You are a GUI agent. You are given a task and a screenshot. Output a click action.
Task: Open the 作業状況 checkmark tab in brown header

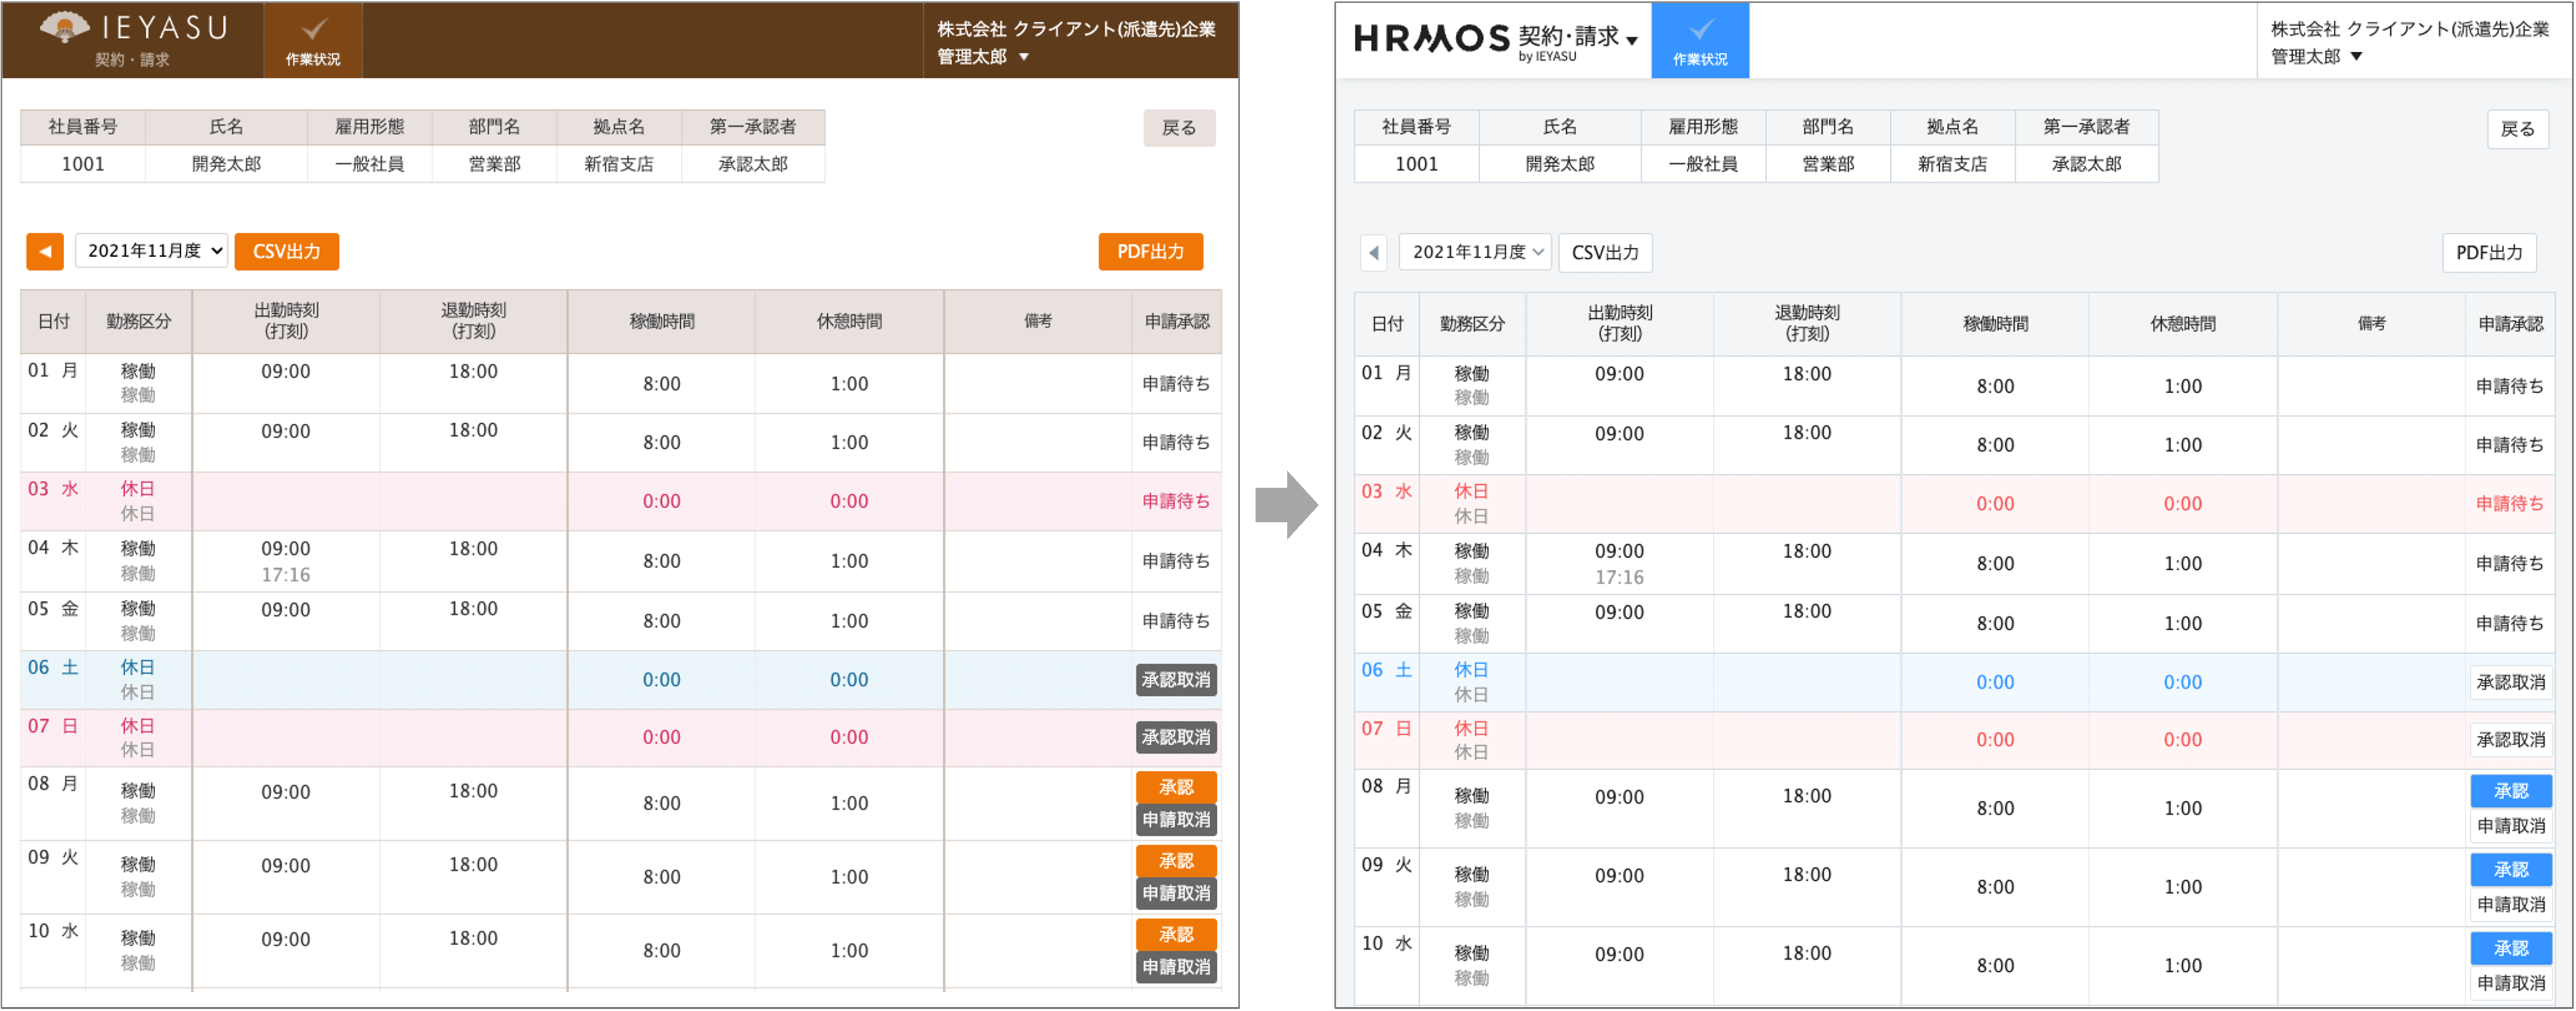[x=313, y=40]
